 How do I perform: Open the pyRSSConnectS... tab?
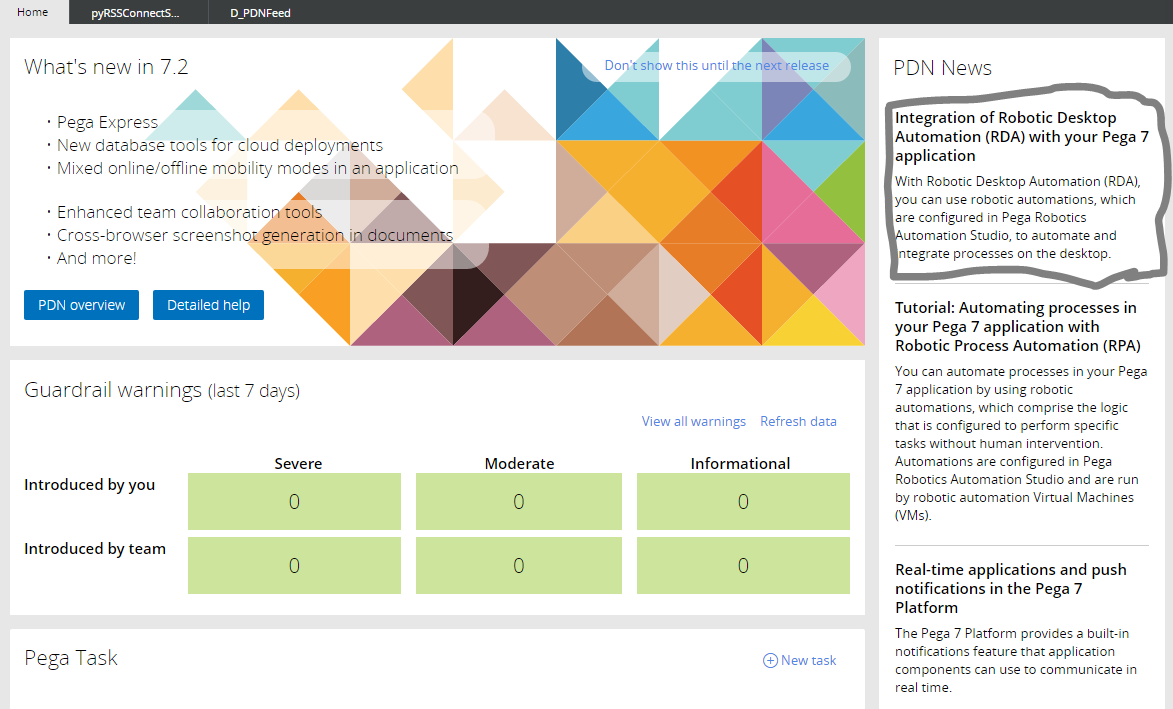pyautogui.click(x=135, y=13)
